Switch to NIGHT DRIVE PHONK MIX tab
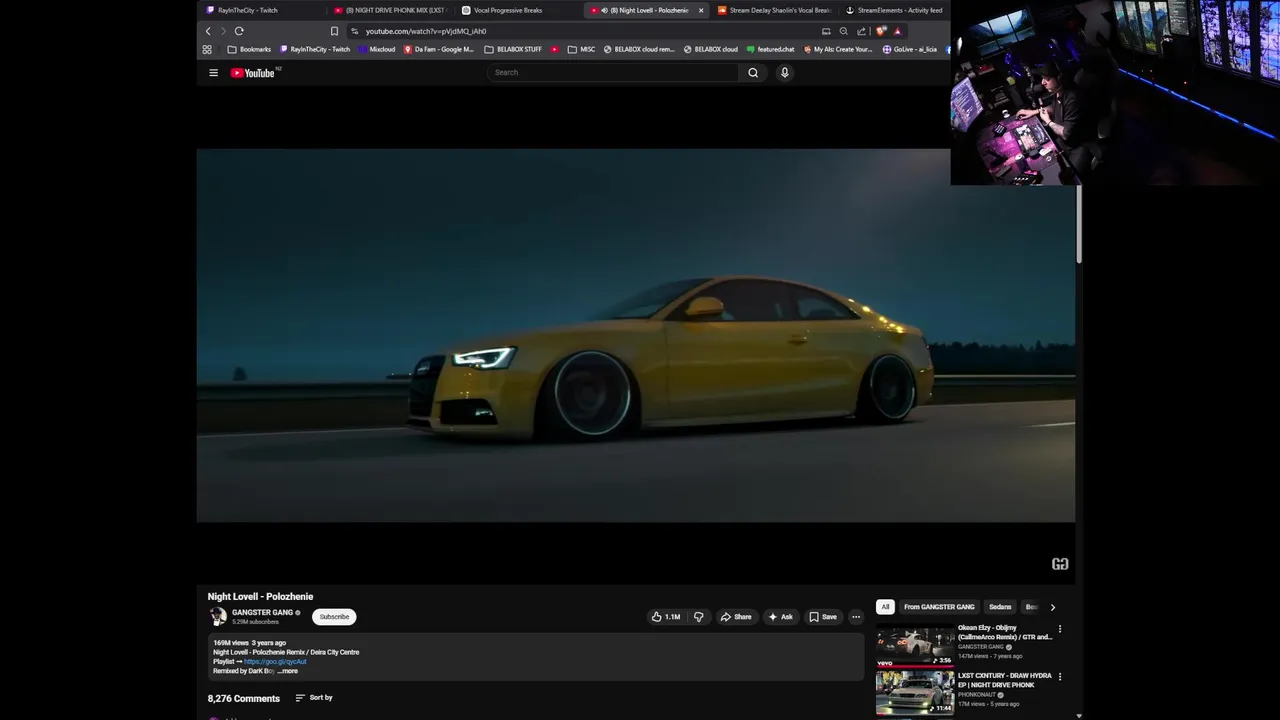Image resolution: width=1280 pixels, height=720 pixels. coord(393,10)
